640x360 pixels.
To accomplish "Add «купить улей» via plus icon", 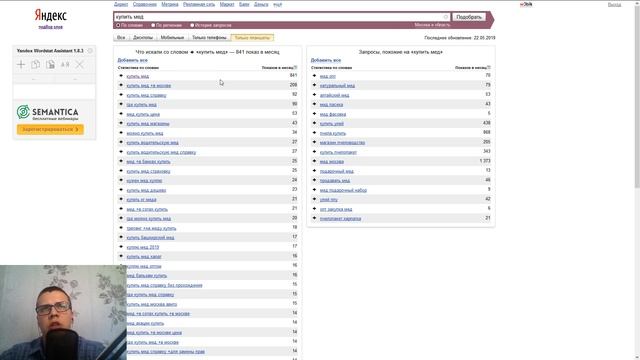I will 314,123.
